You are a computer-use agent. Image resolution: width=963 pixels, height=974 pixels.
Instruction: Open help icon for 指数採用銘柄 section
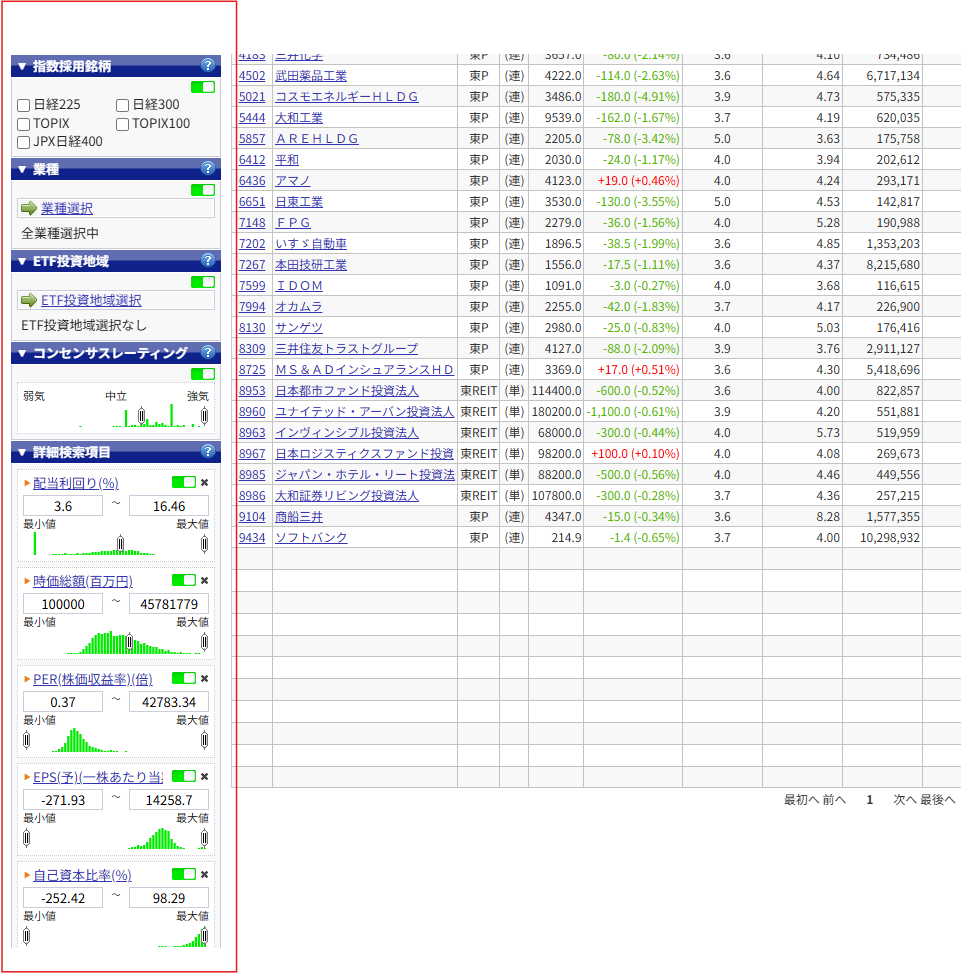pos(208,66)
